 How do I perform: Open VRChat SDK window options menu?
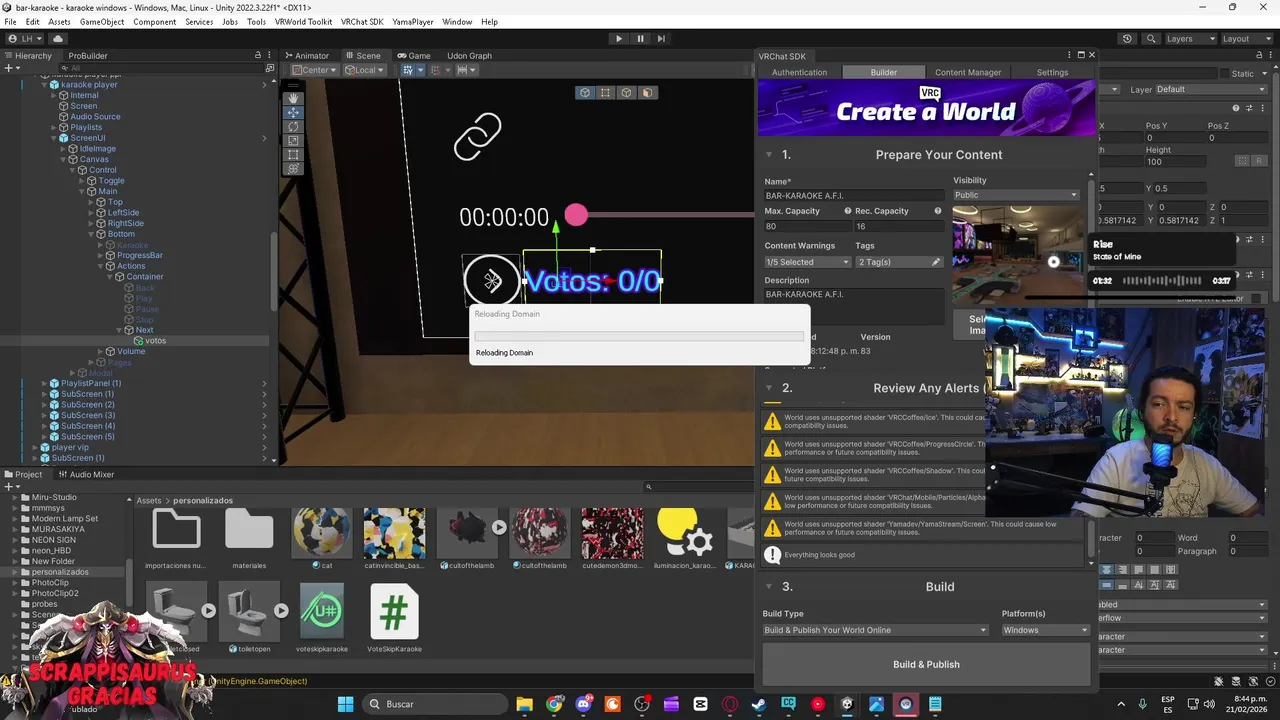pyautogui.click(x=1068, y=55)
